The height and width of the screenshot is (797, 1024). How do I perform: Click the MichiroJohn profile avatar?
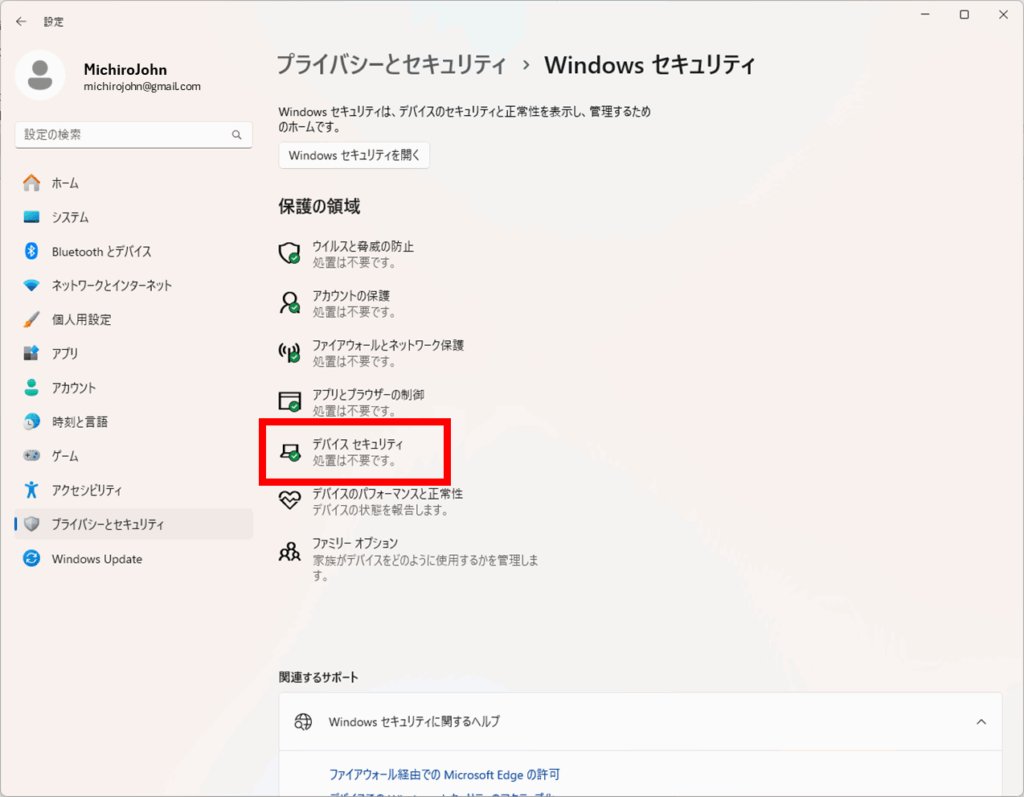click(40, 75)
